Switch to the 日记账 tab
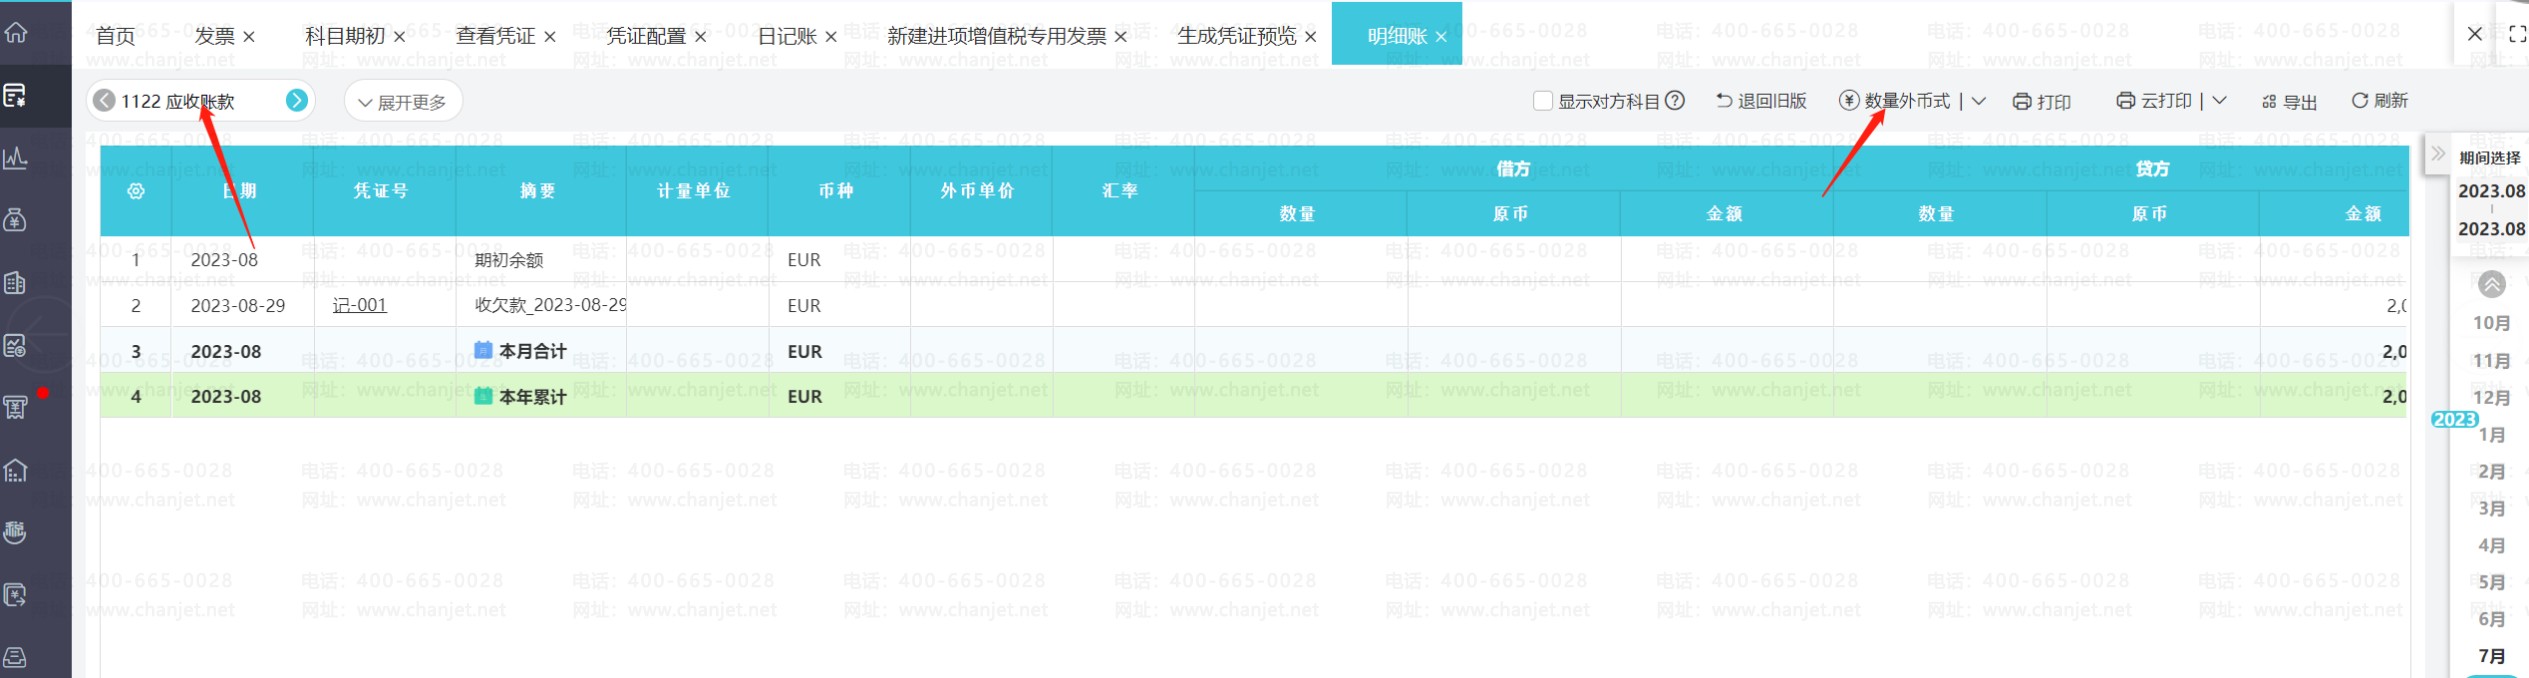The width and height of the screenshot is (2529, 678). tap(787, 36)
